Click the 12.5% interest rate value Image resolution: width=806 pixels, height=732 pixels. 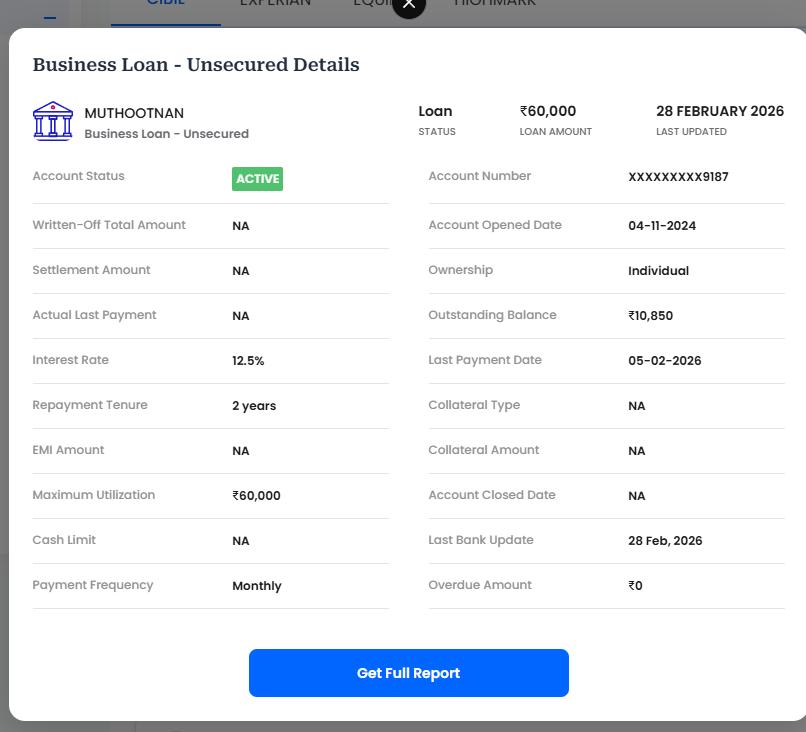[x=248, y=361]
